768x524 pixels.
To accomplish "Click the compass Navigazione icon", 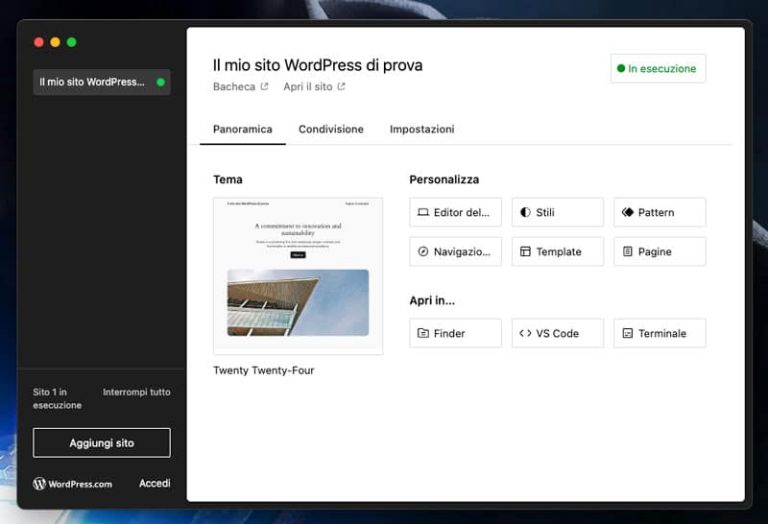I will [423, 251].
